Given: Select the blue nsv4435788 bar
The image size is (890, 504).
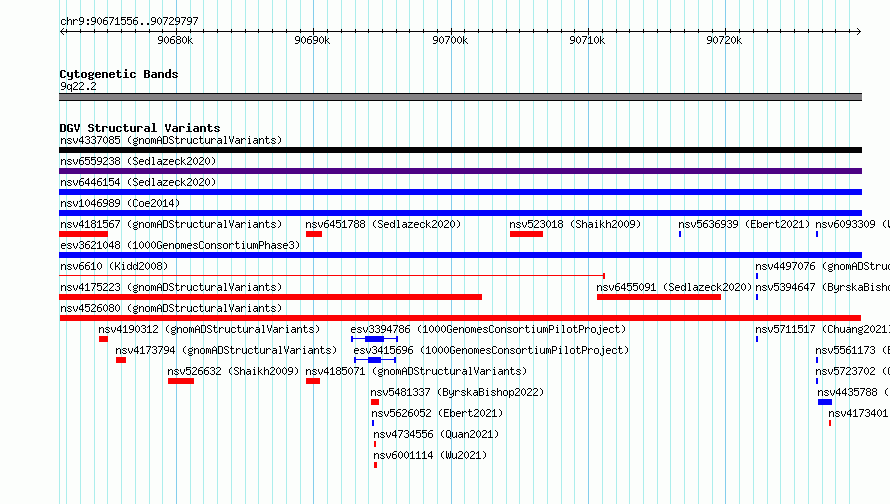Looking at the screenshot, I should [825, 402].
